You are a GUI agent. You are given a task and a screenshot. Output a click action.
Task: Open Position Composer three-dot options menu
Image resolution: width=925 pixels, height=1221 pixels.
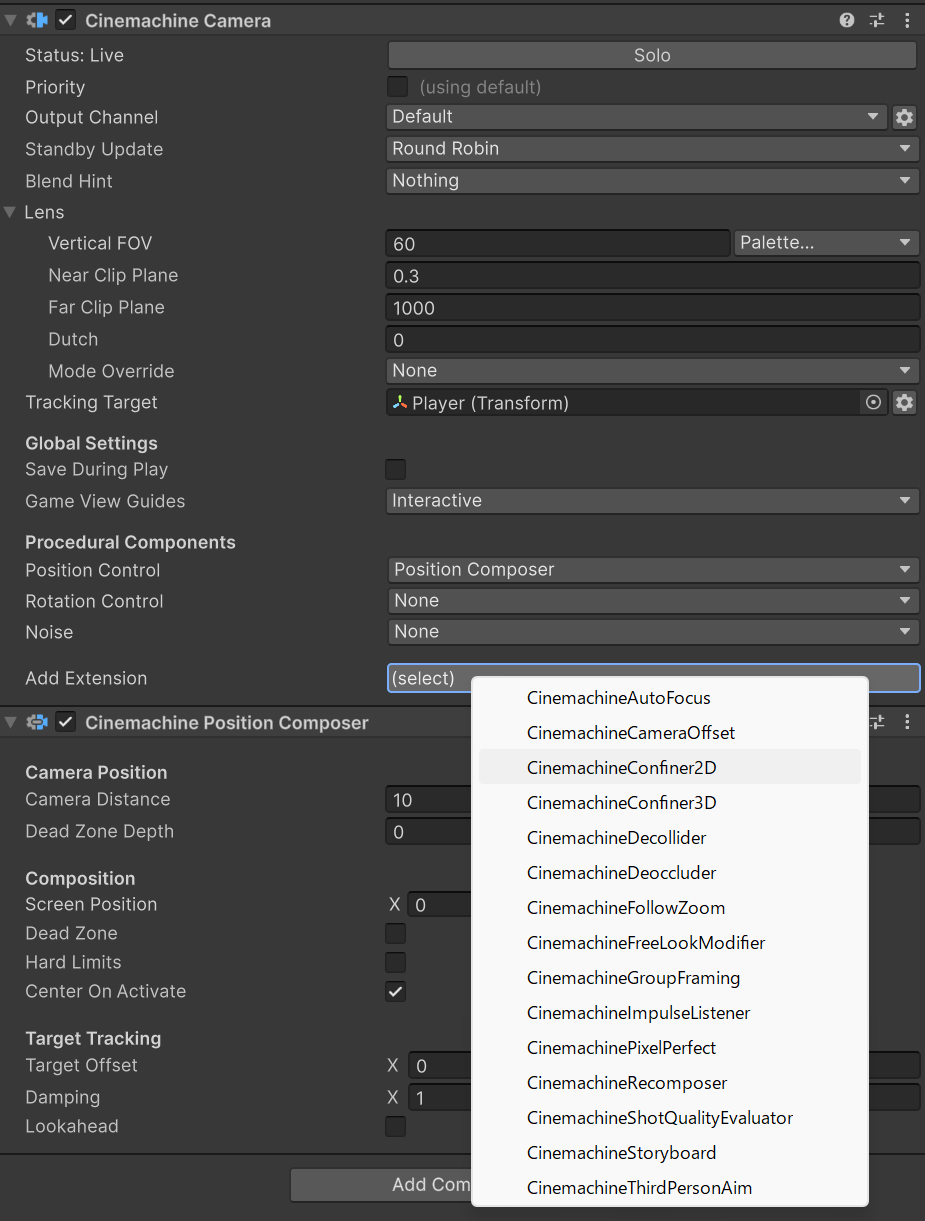click(907, 722)
